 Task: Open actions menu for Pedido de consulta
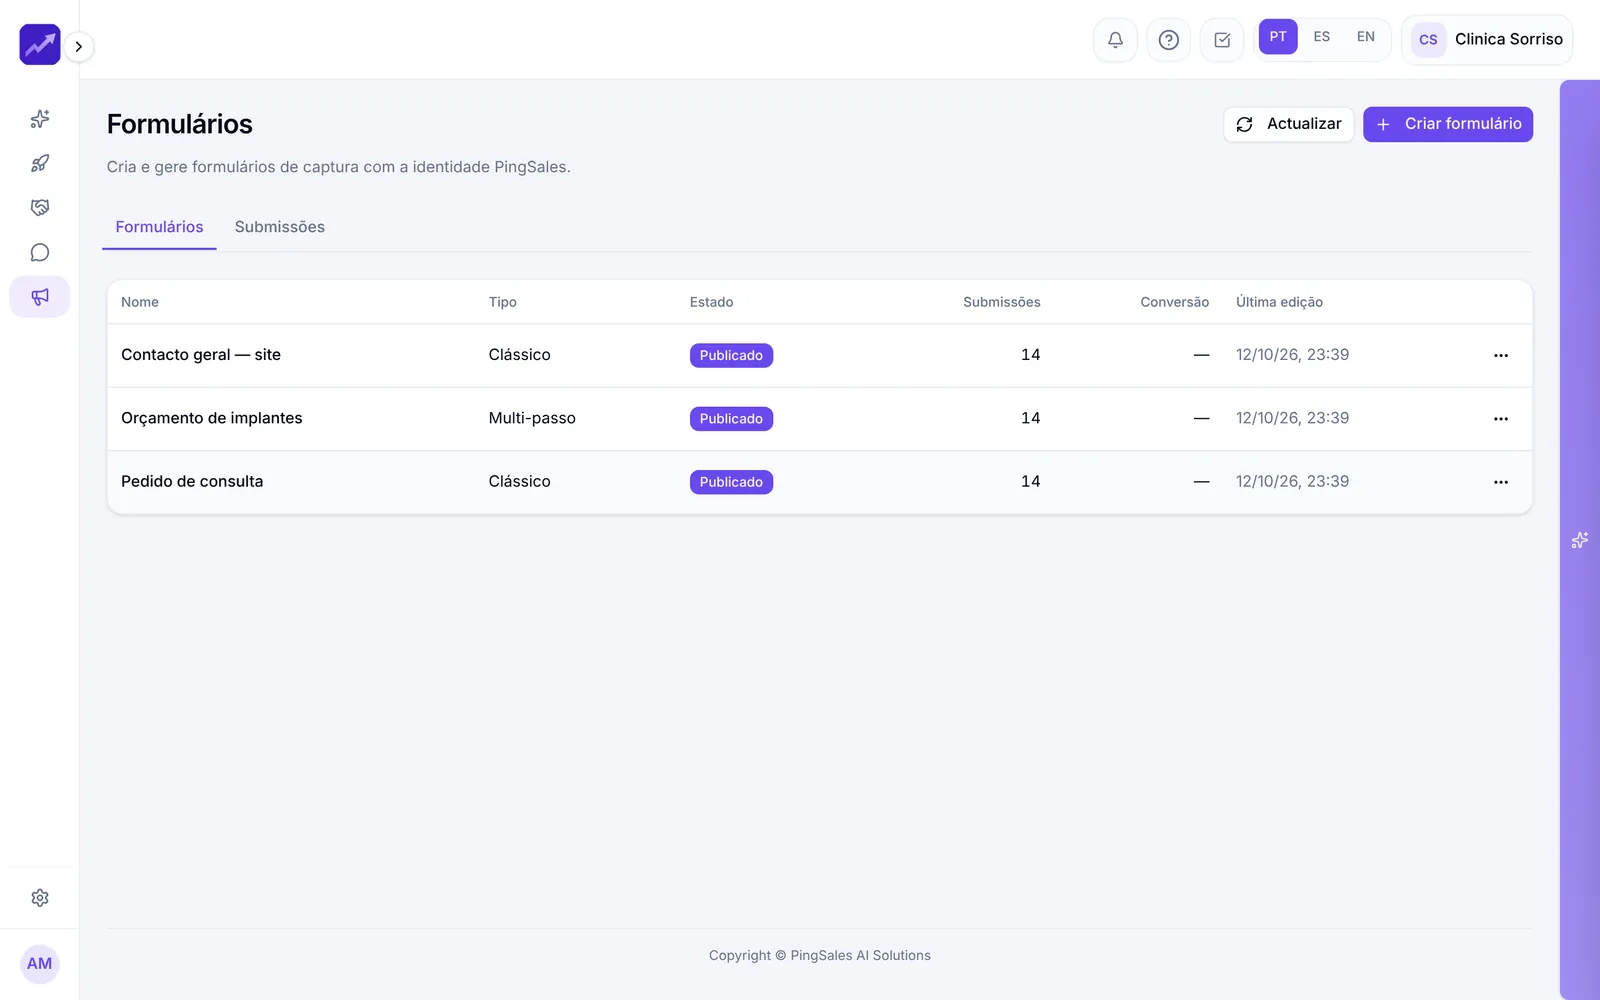(x=1501, y=482)
